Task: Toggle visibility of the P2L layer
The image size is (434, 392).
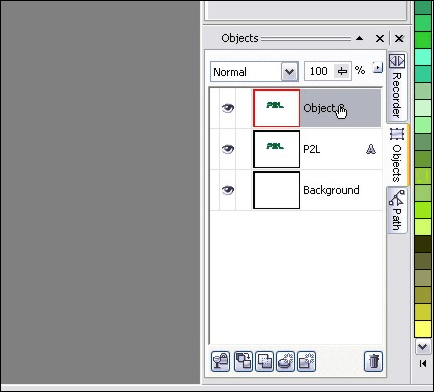Action: [228, 149]
